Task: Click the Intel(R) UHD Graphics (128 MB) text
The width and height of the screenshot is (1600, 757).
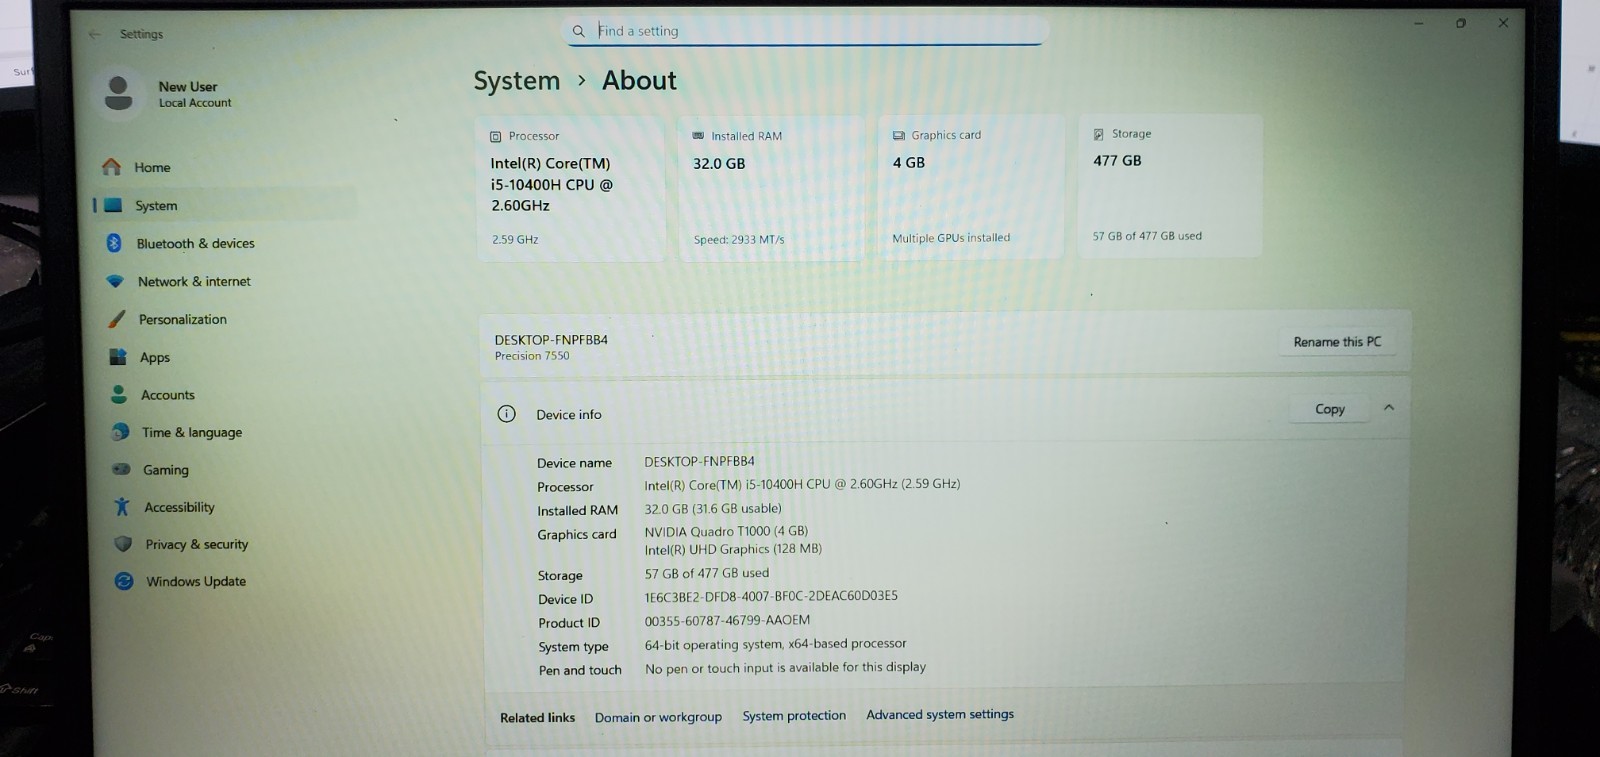Action: pos(733,549)
